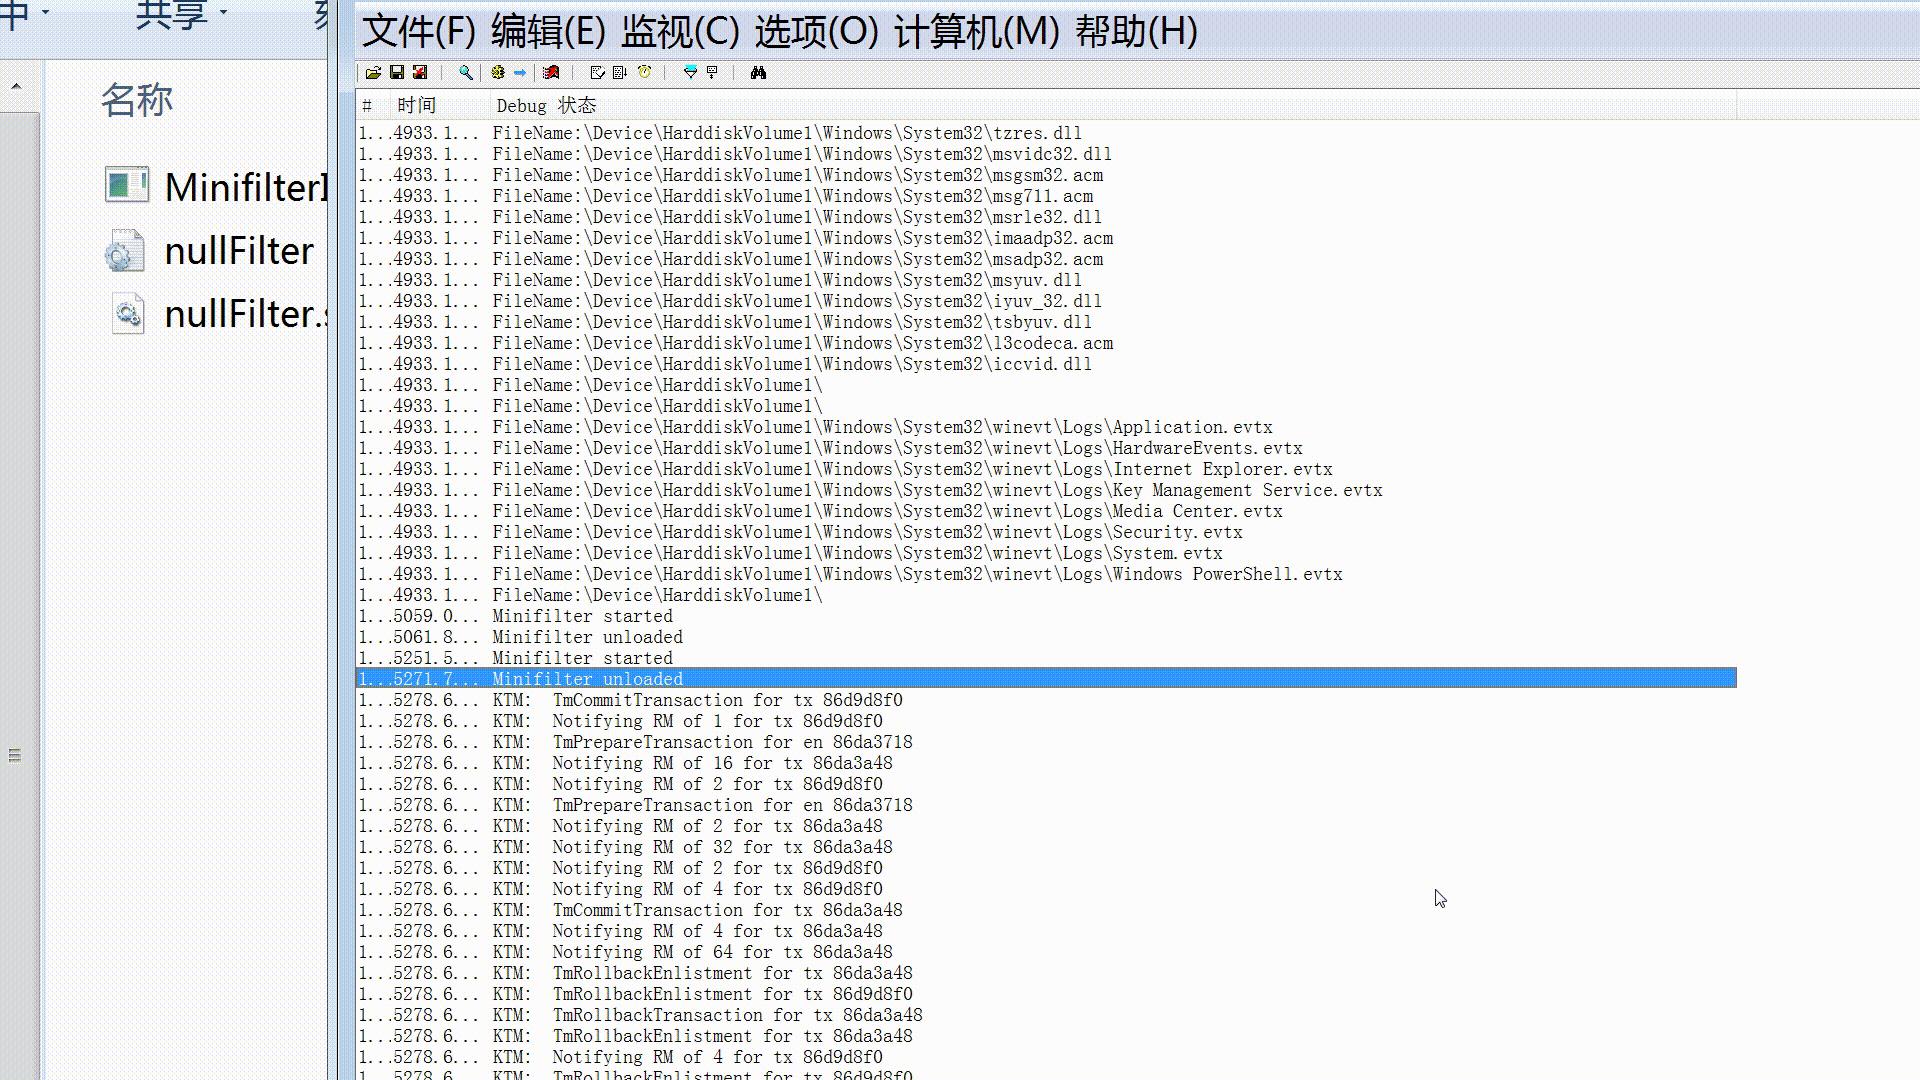Select the 'Minifilter started' line at 5251
The width and height of the screenshot is (1920, 1080).
[582, 658]
